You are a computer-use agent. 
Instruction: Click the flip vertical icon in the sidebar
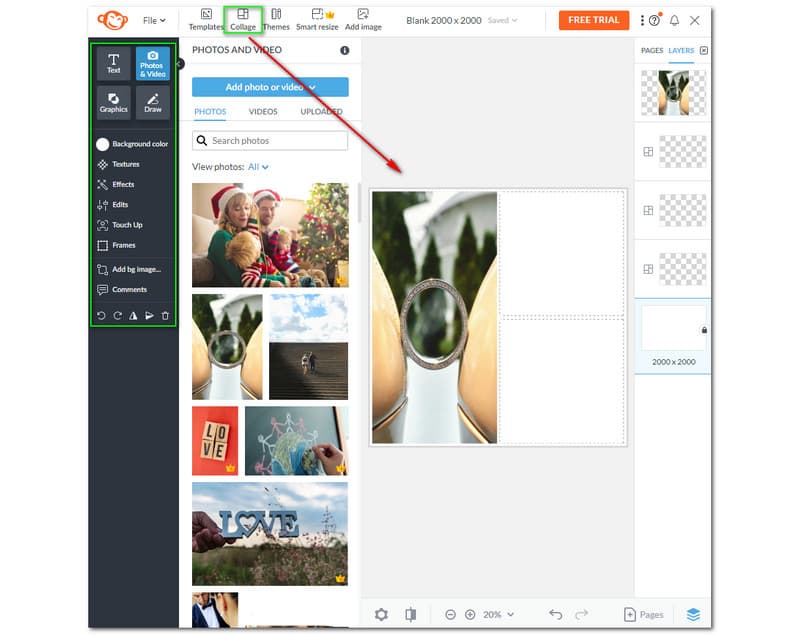point(149,316)
